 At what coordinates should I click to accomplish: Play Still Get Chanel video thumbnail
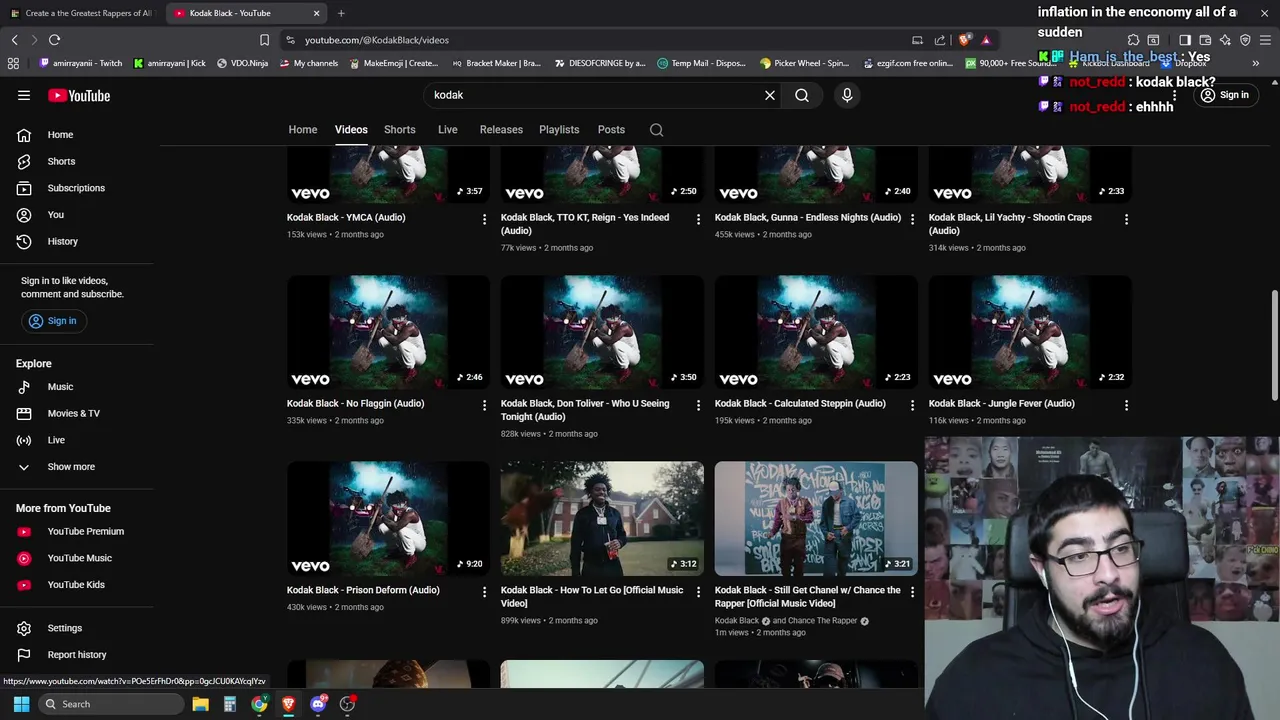click(x=816, y=518)
